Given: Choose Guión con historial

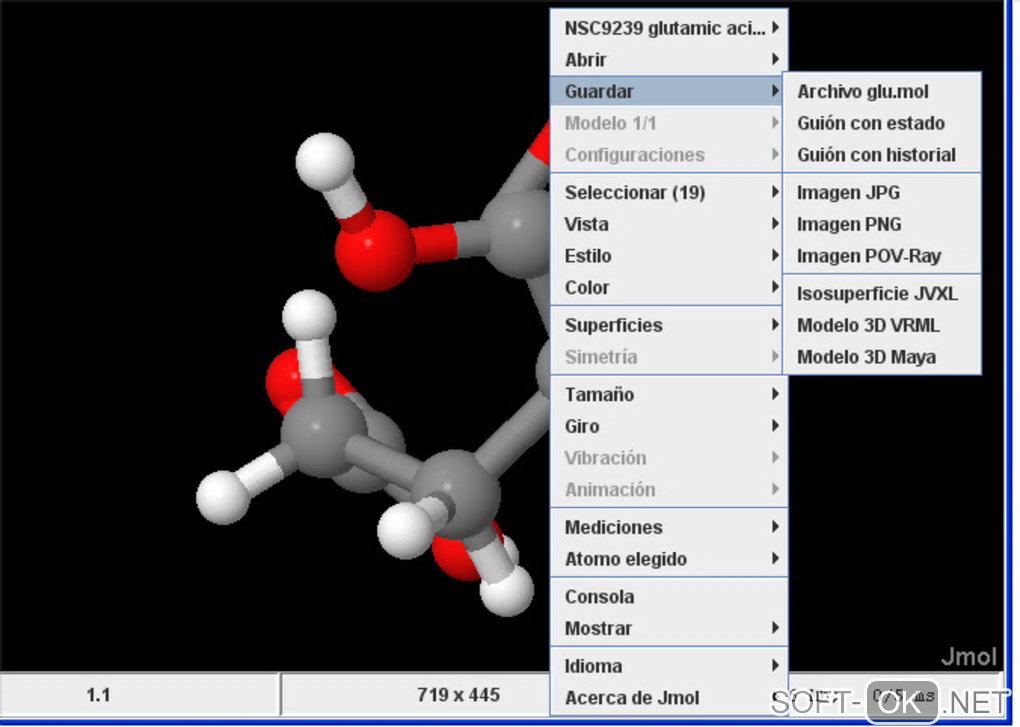Looking at the screenshot, I should point(882,155).
